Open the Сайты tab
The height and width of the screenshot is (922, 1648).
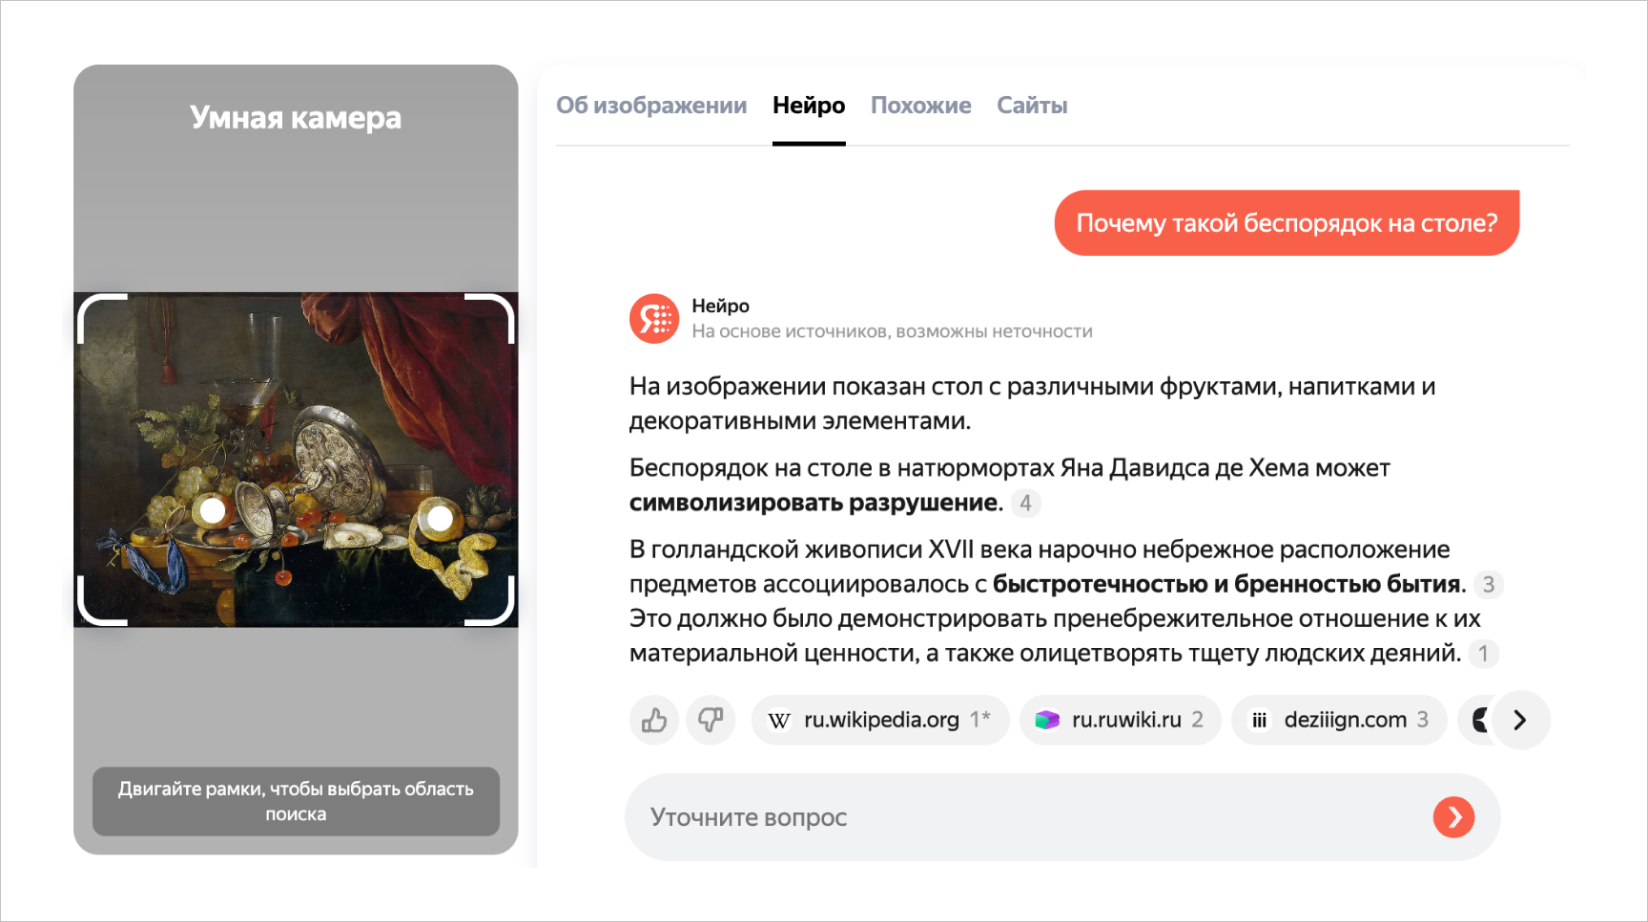(x=1032, y=105)
